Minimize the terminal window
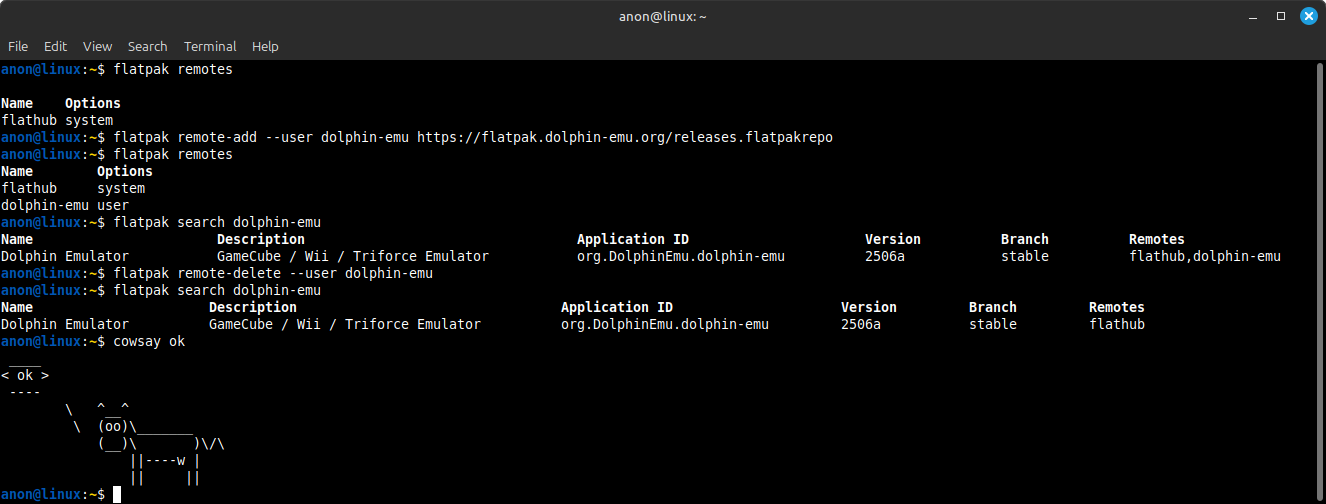 pyautogui.click(x=1253, y=16)
